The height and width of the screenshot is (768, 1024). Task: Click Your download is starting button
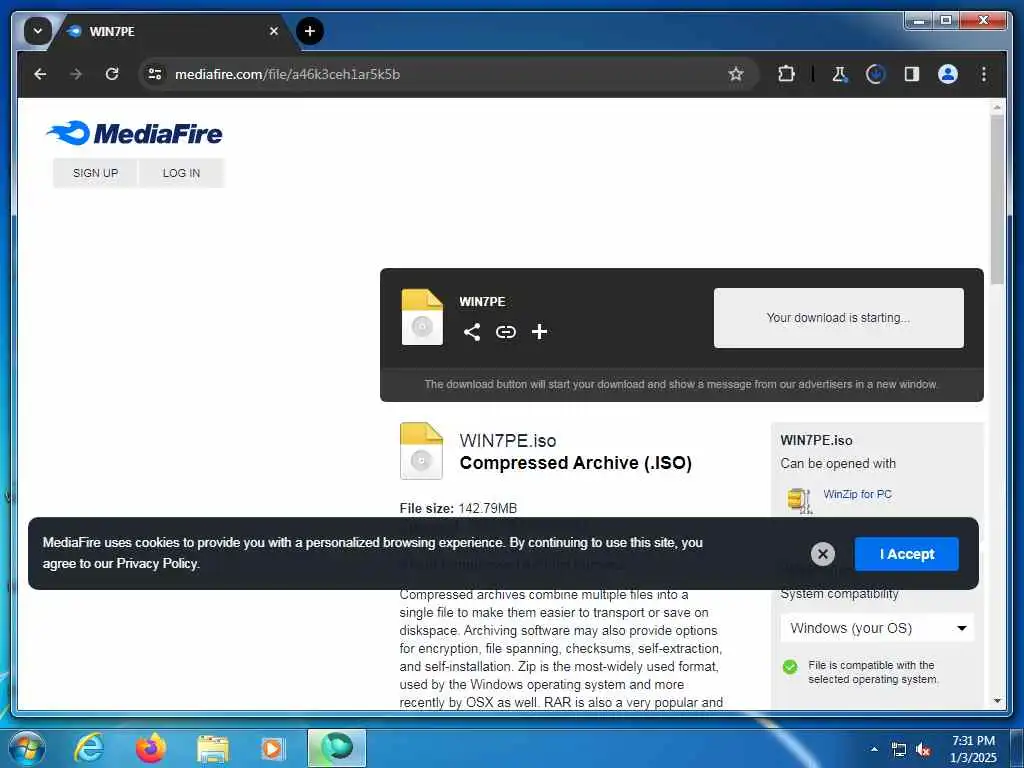839,318
